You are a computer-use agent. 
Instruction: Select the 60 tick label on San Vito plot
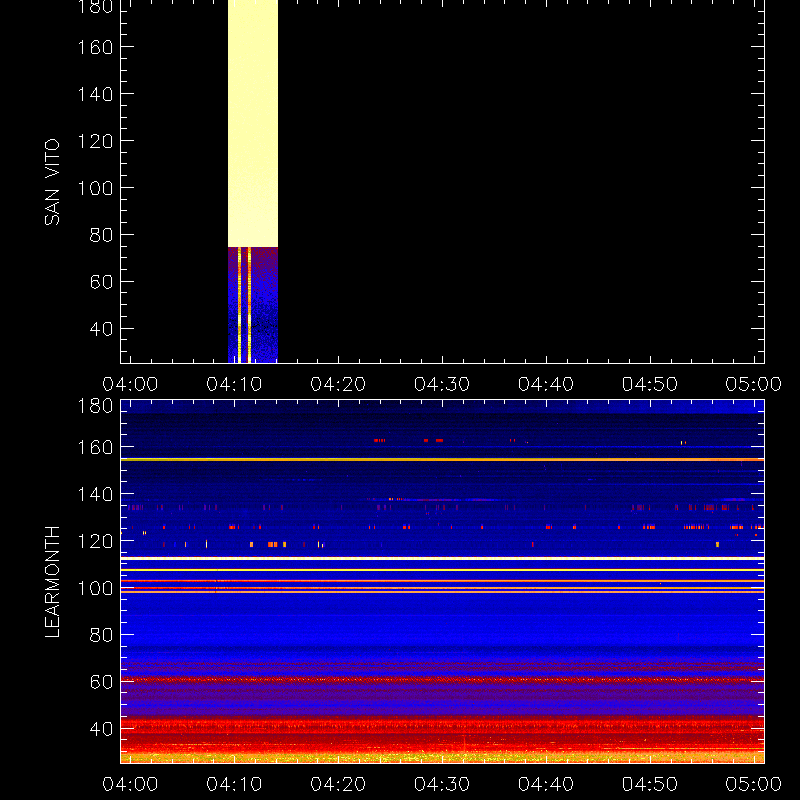click(x=102, y=282)
